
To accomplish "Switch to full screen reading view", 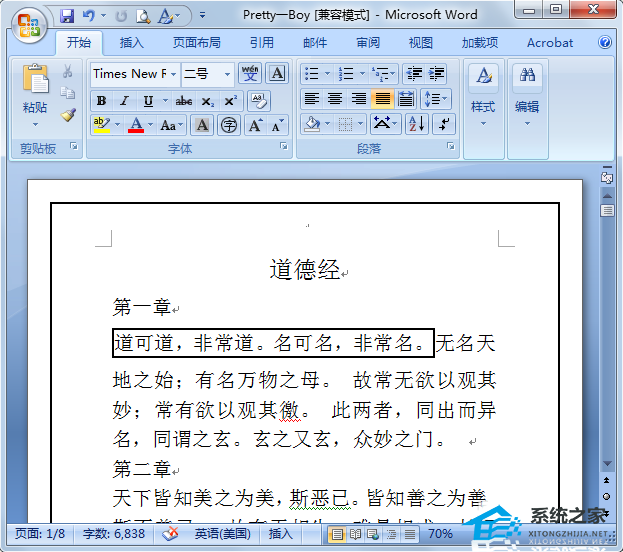I will (355, 534).
